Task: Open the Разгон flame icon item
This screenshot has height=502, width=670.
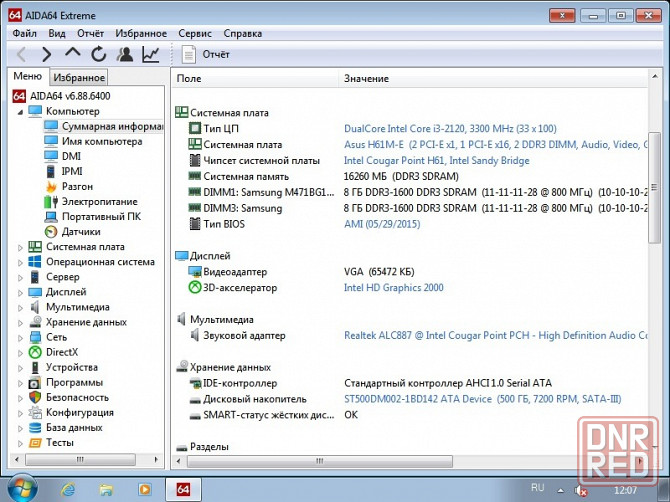Action: [51, 186]
